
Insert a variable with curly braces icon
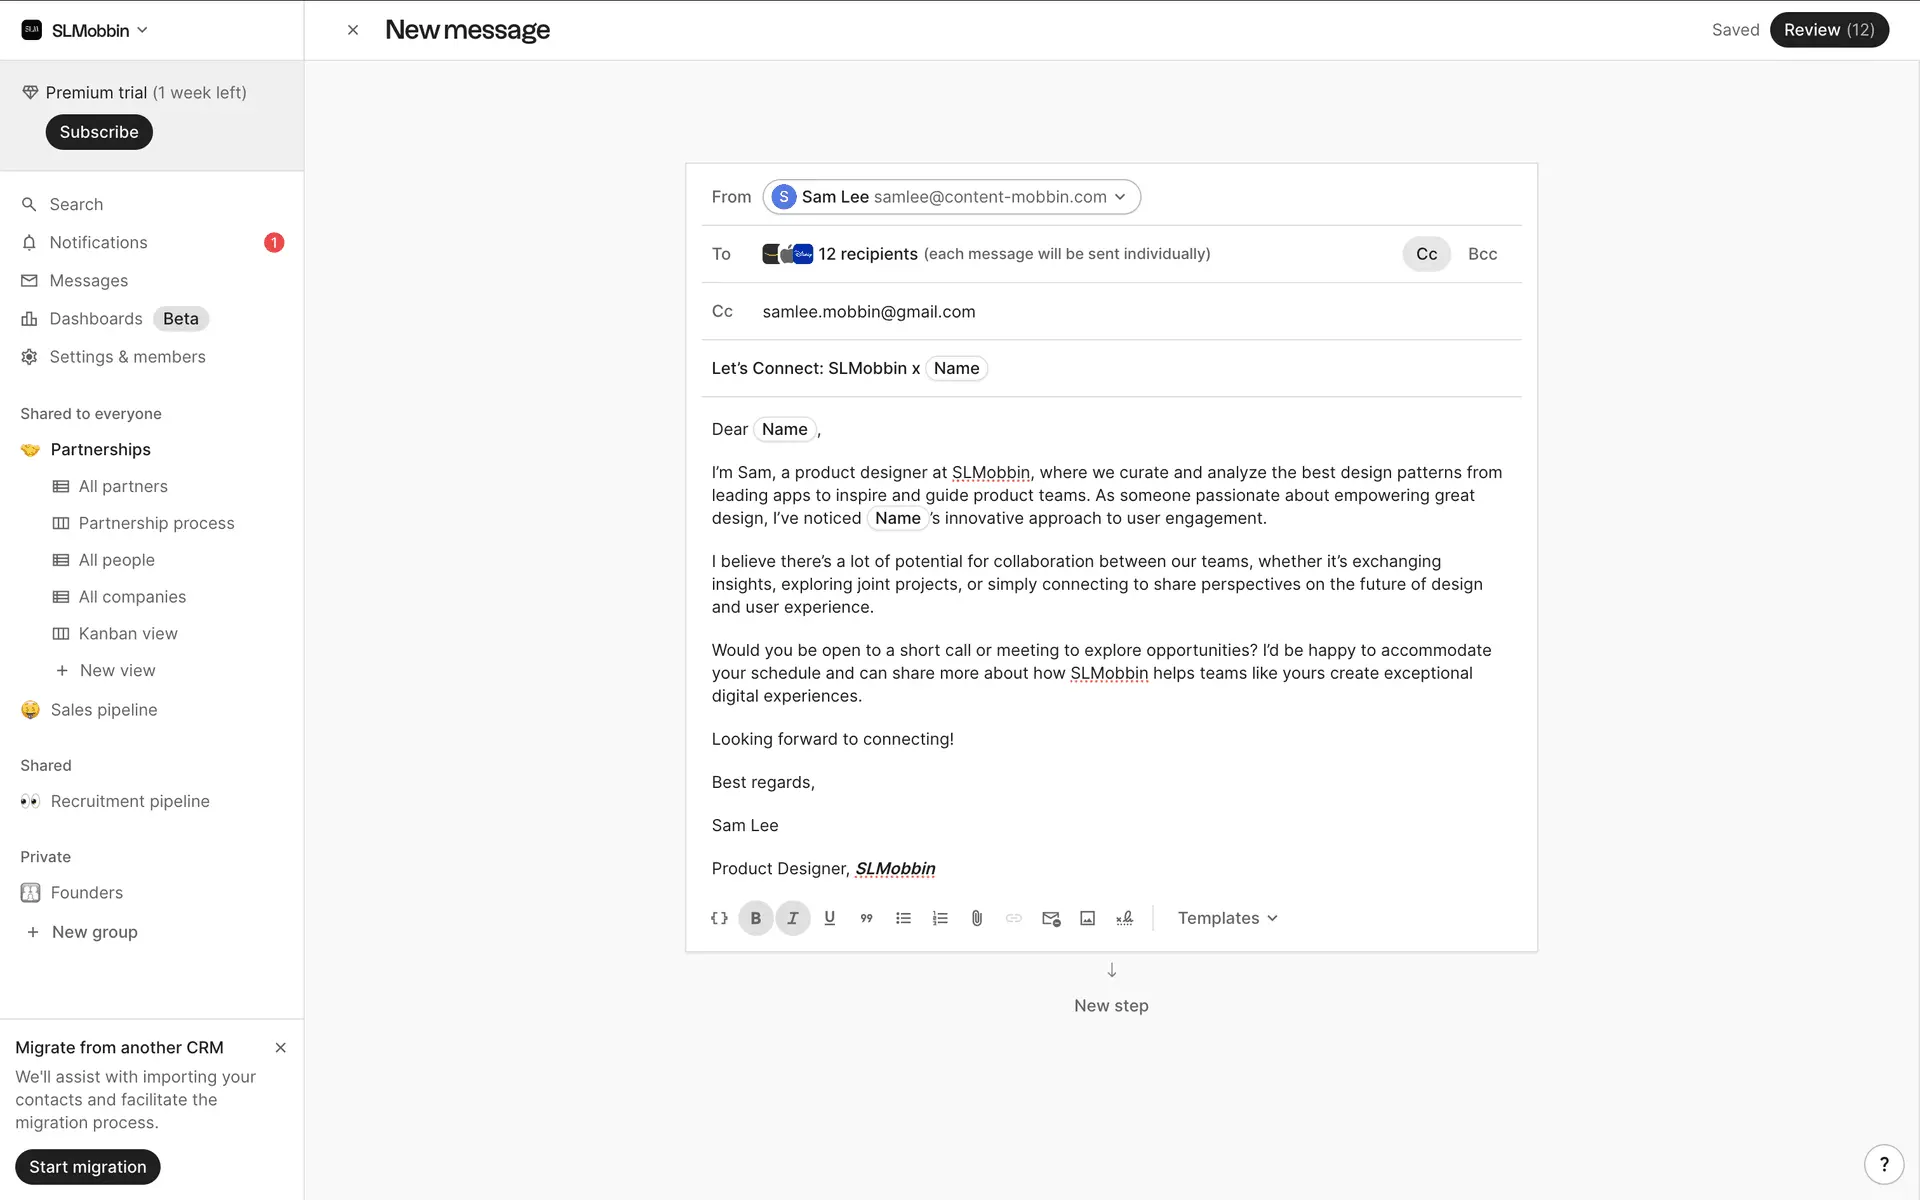(x=719, y=918)
